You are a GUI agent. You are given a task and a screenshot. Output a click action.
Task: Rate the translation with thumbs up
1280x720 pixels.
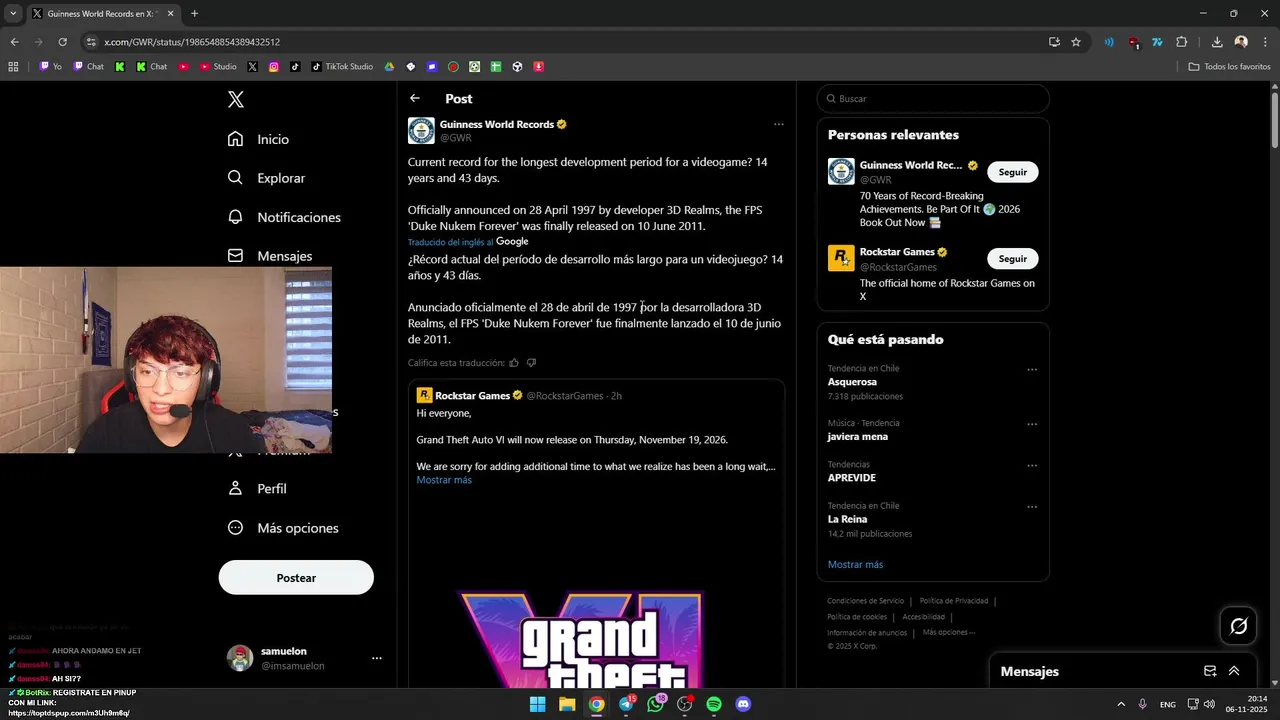[x=514, y=363]
